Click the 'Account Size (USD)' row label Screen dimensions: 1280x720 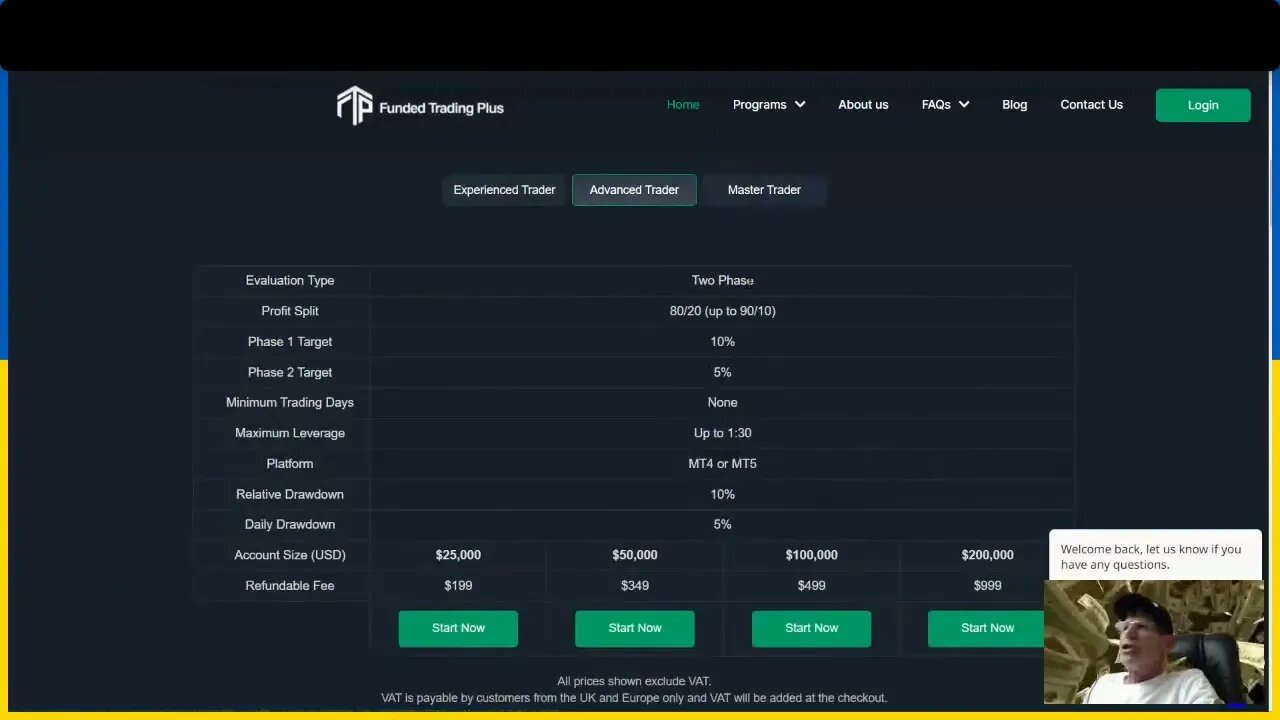point(290,555)
